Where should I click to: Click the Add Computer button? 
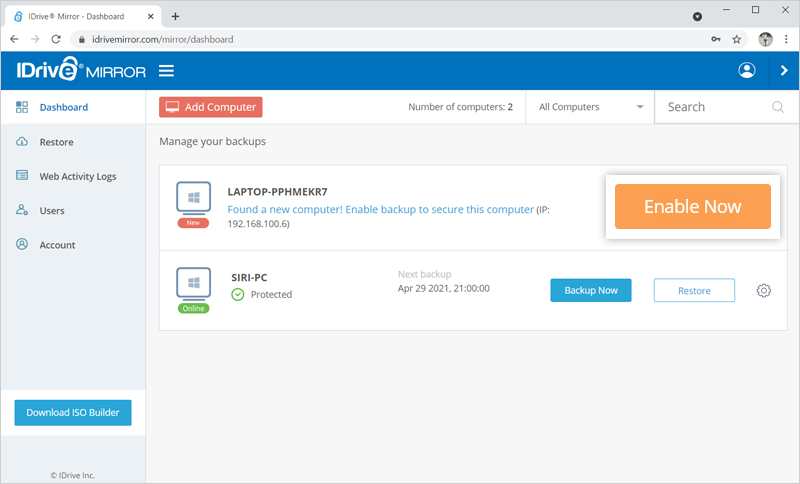pos(211,107)
